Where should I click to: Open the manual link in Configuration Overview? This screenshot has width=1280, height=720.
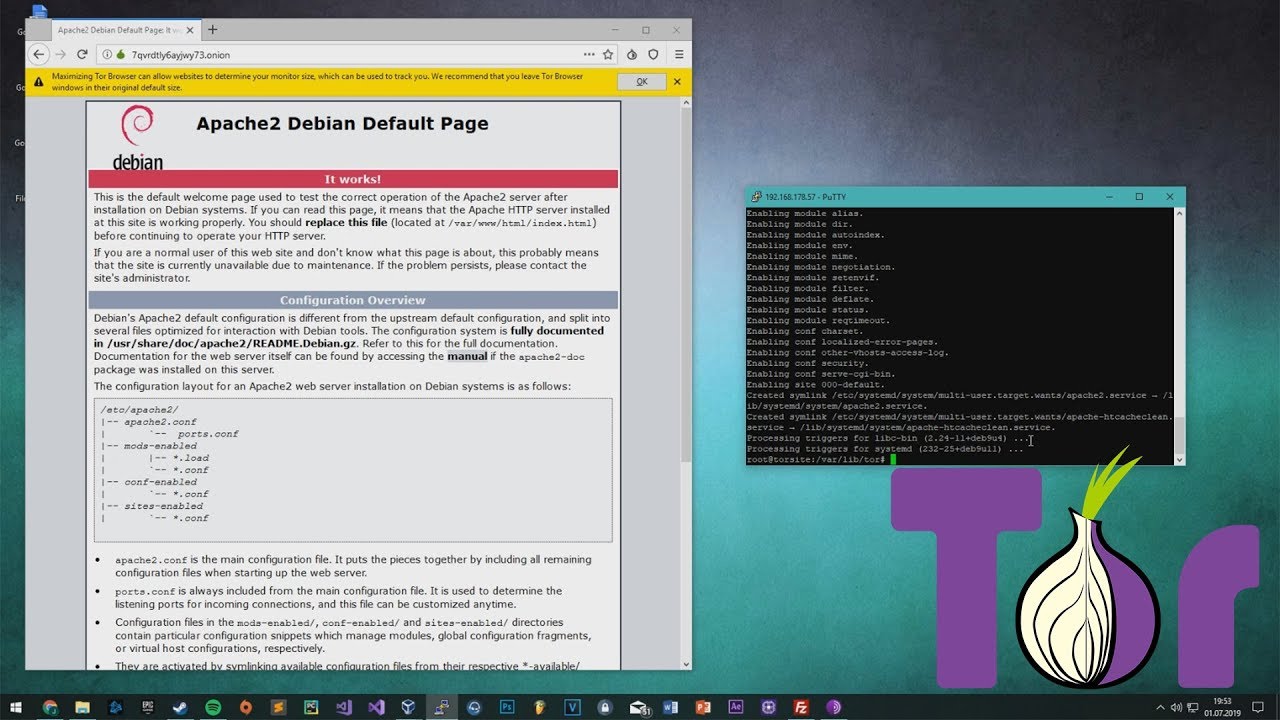pos(467,356)
